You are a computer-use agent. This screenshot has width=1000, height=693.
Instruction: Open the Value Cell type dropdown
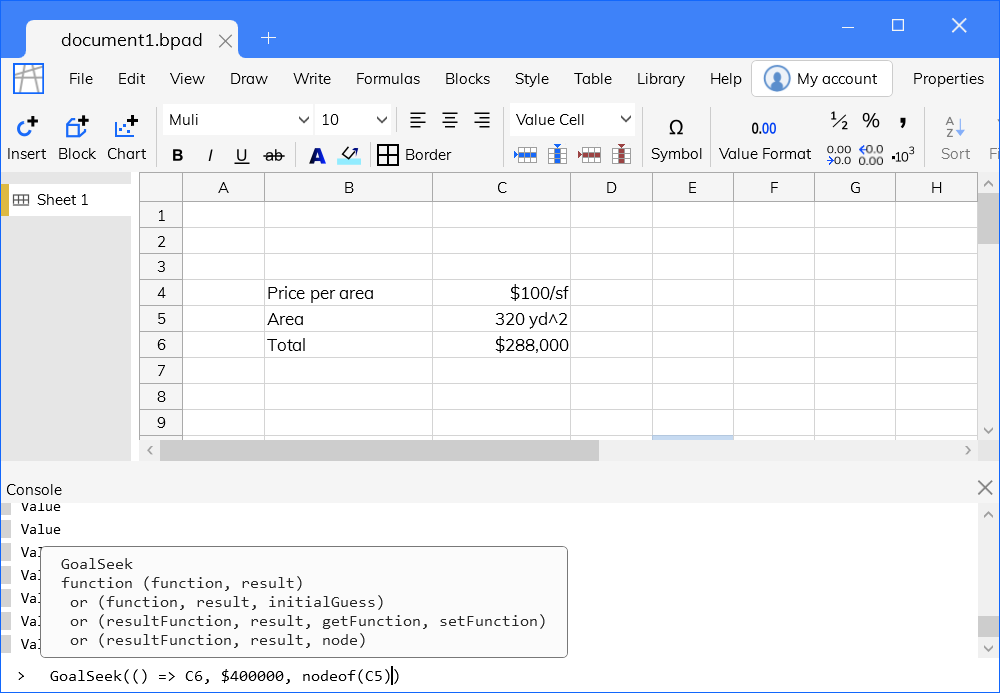(x=573, y=120)
